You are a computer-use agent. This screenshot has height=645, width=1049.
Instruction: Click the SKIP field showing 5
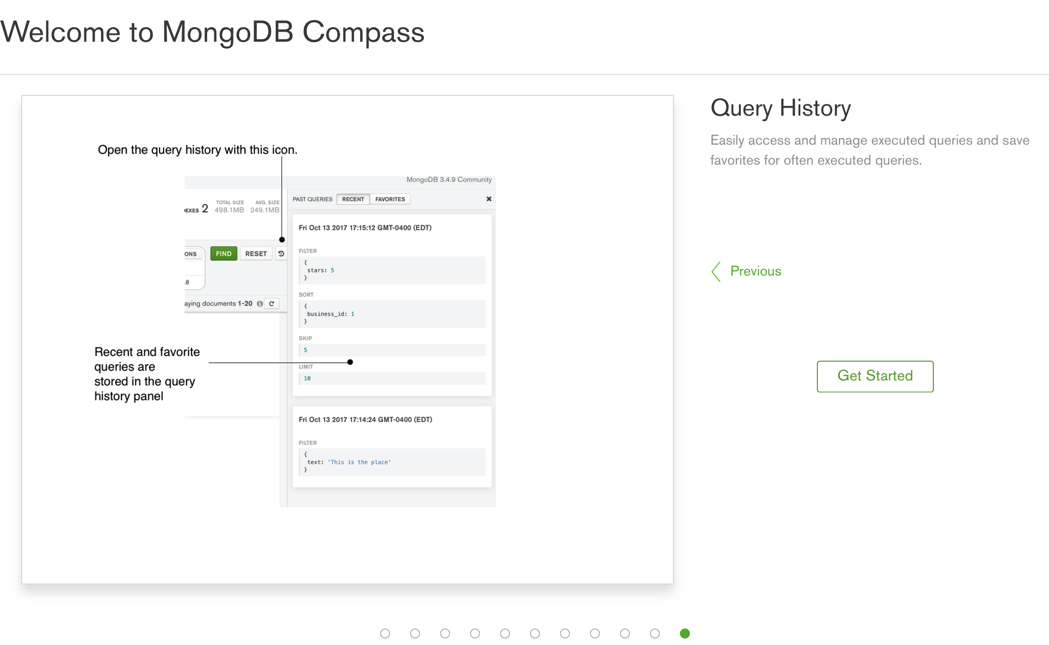[x=391, y=350]
